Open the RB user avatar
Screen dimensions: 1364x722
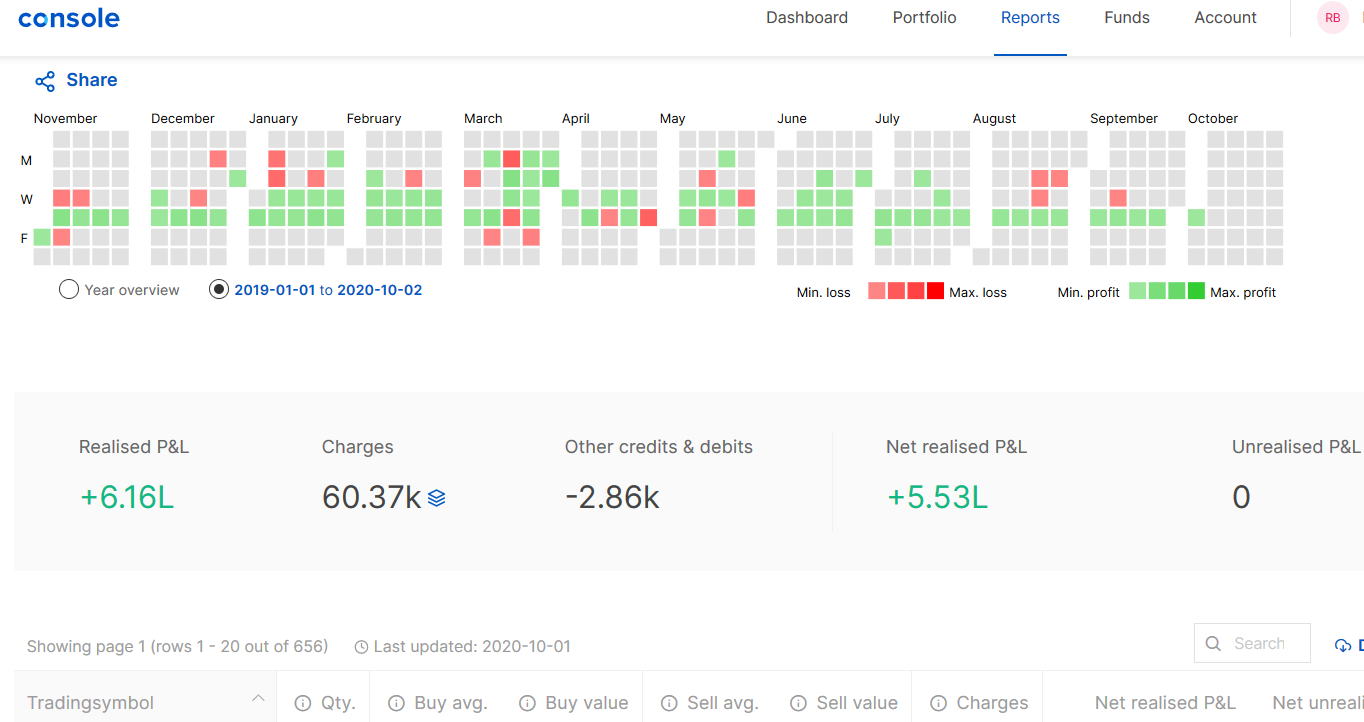click(1333, 18)
